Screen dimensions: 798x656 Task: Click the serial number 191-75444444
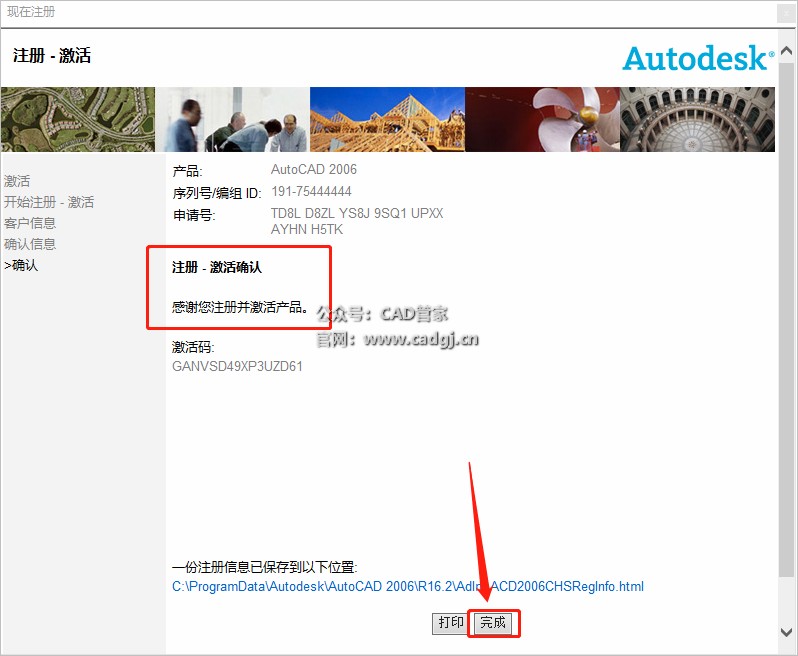pyautogui.click(x=311, y=192)
